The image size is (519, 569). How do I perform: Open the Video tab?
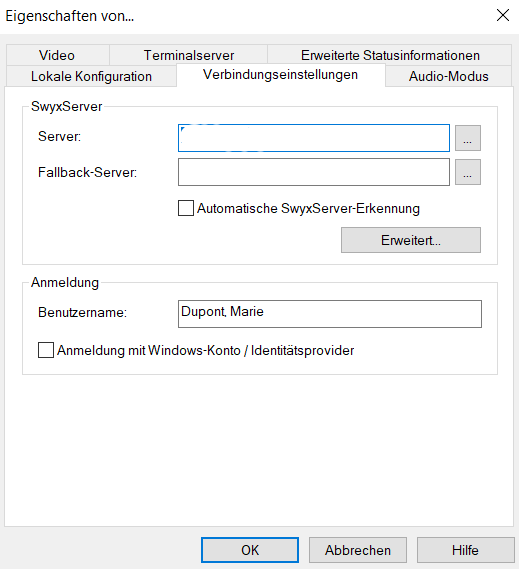click(x=57, y=55)
